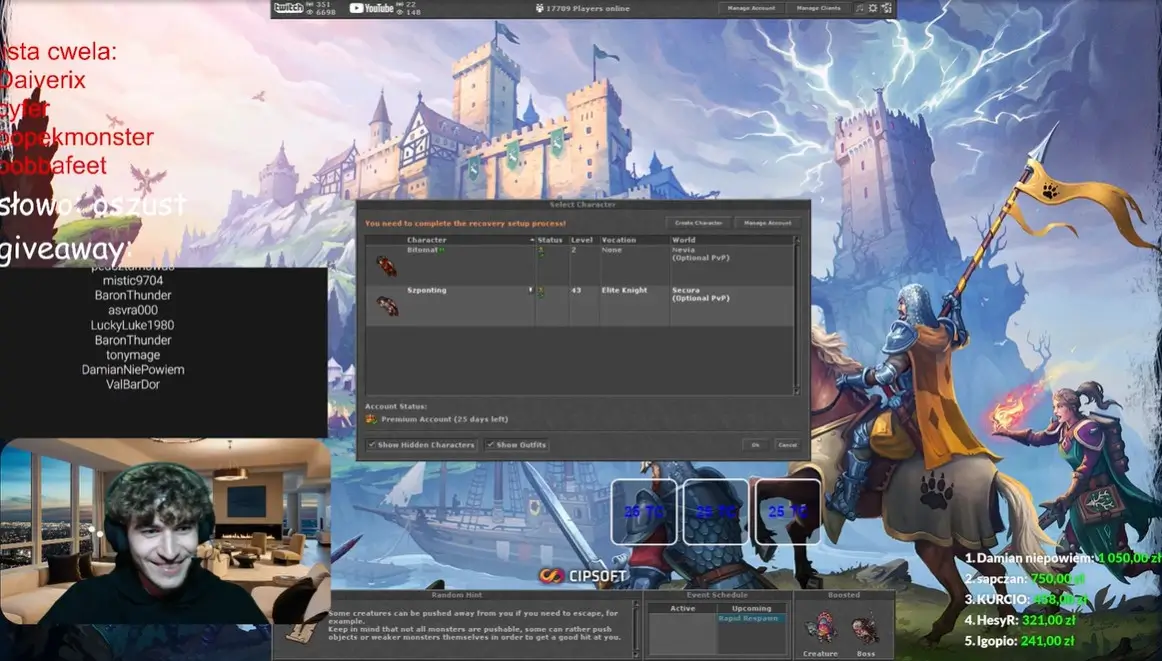The height and width of the screenshot is (661, 1162).
Task: Click the character list scrollbar up arrow
Action: coord(797,240)
